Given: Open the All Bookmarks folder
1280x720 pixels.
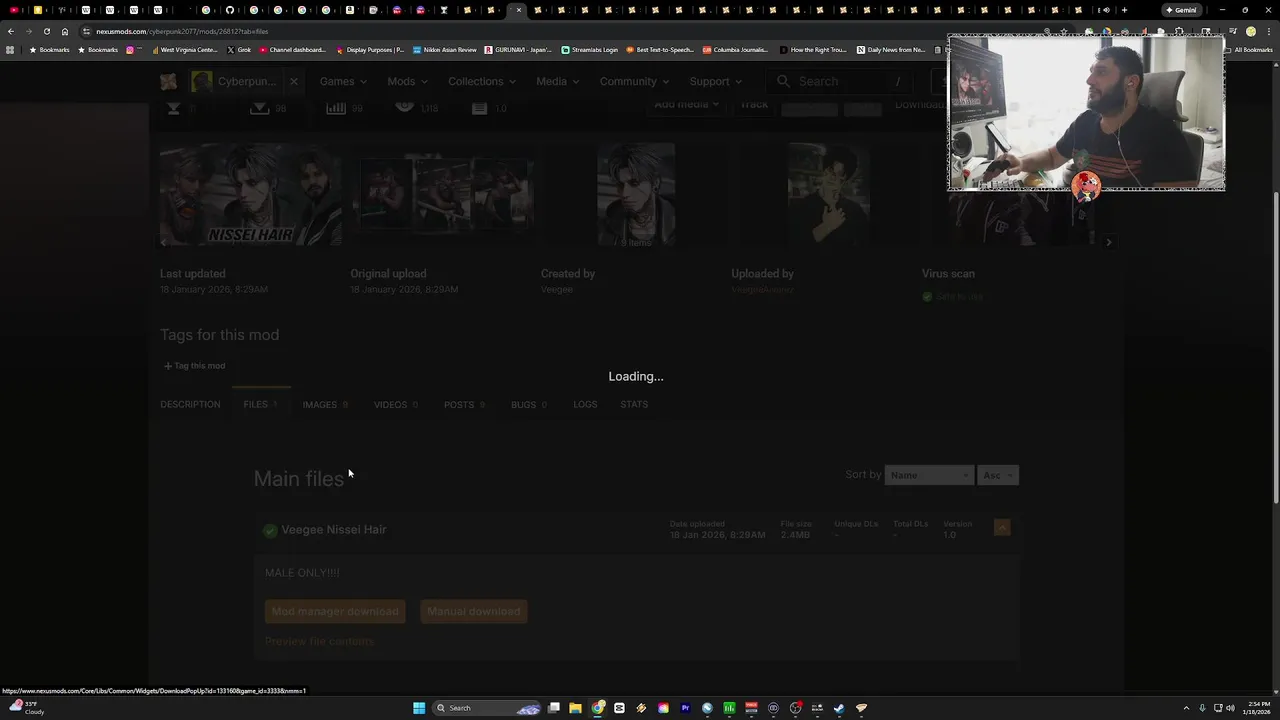Looking at the screenshot, I should point(1248,50).
